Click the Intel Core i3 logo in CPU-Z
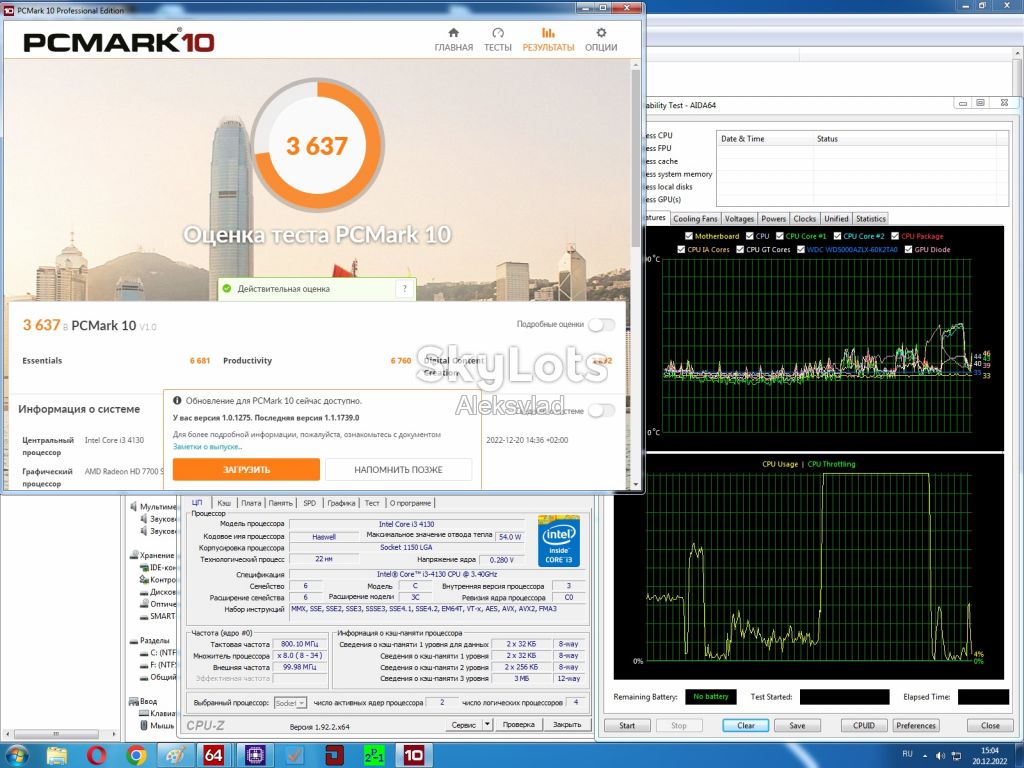The image size is (1024, 768). pyautogui.click(x=559, y=541)
